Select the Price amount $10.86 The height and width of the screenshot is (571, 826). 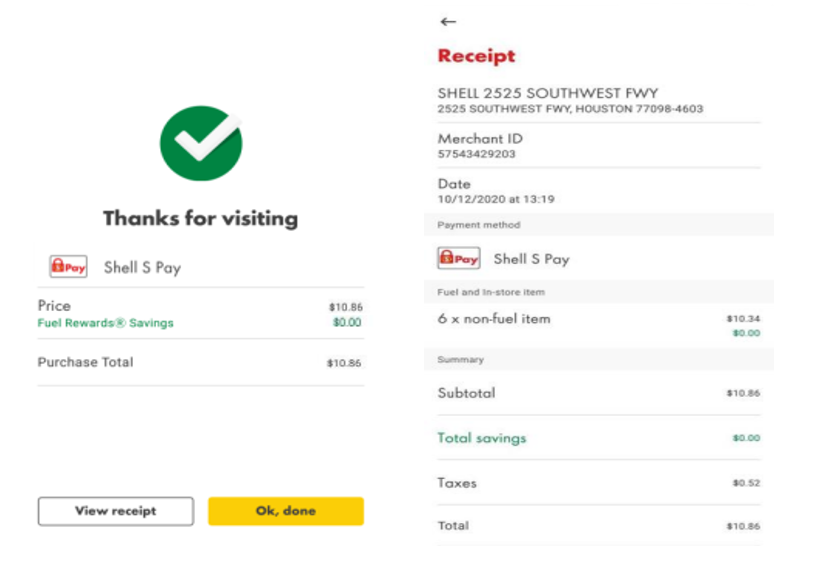click(346, 307)
